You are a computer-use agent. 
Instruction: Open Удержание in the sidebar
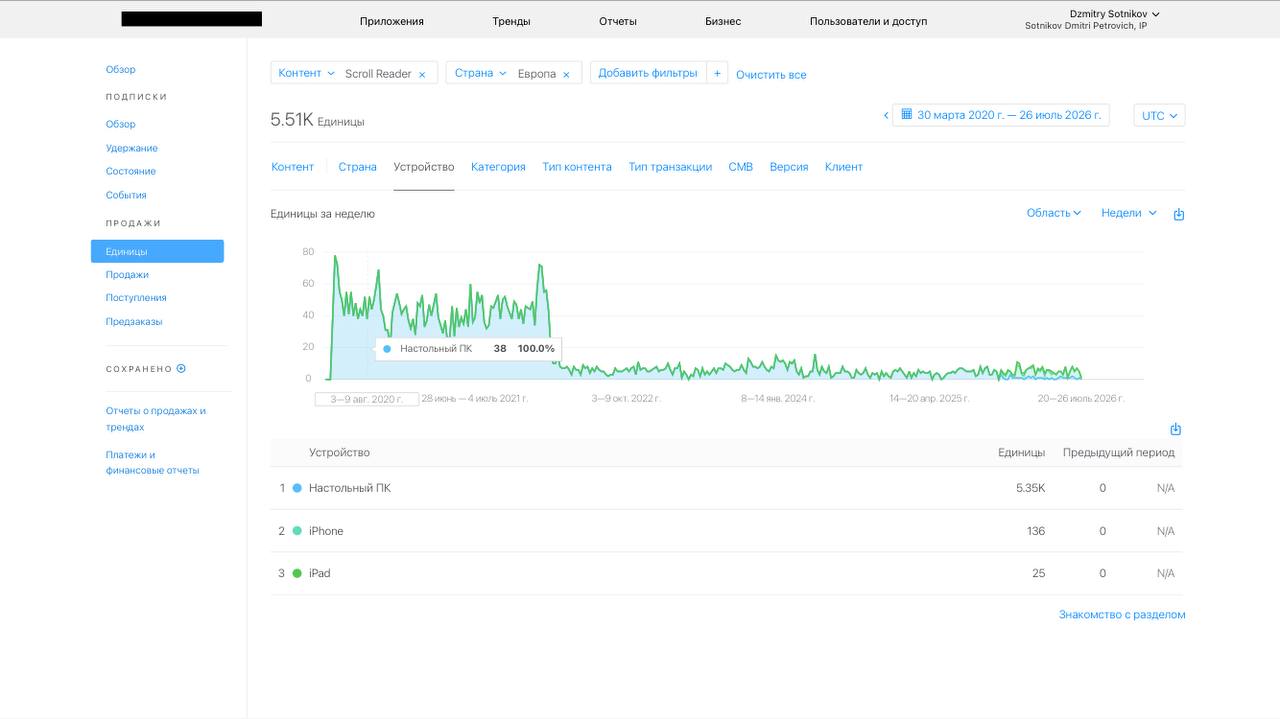coord(132,148)
